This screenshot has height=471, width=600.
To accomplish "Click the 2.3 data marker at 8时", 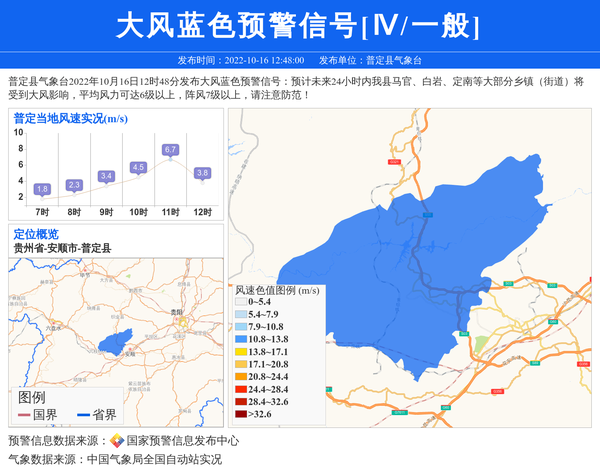I will point(74,185).
